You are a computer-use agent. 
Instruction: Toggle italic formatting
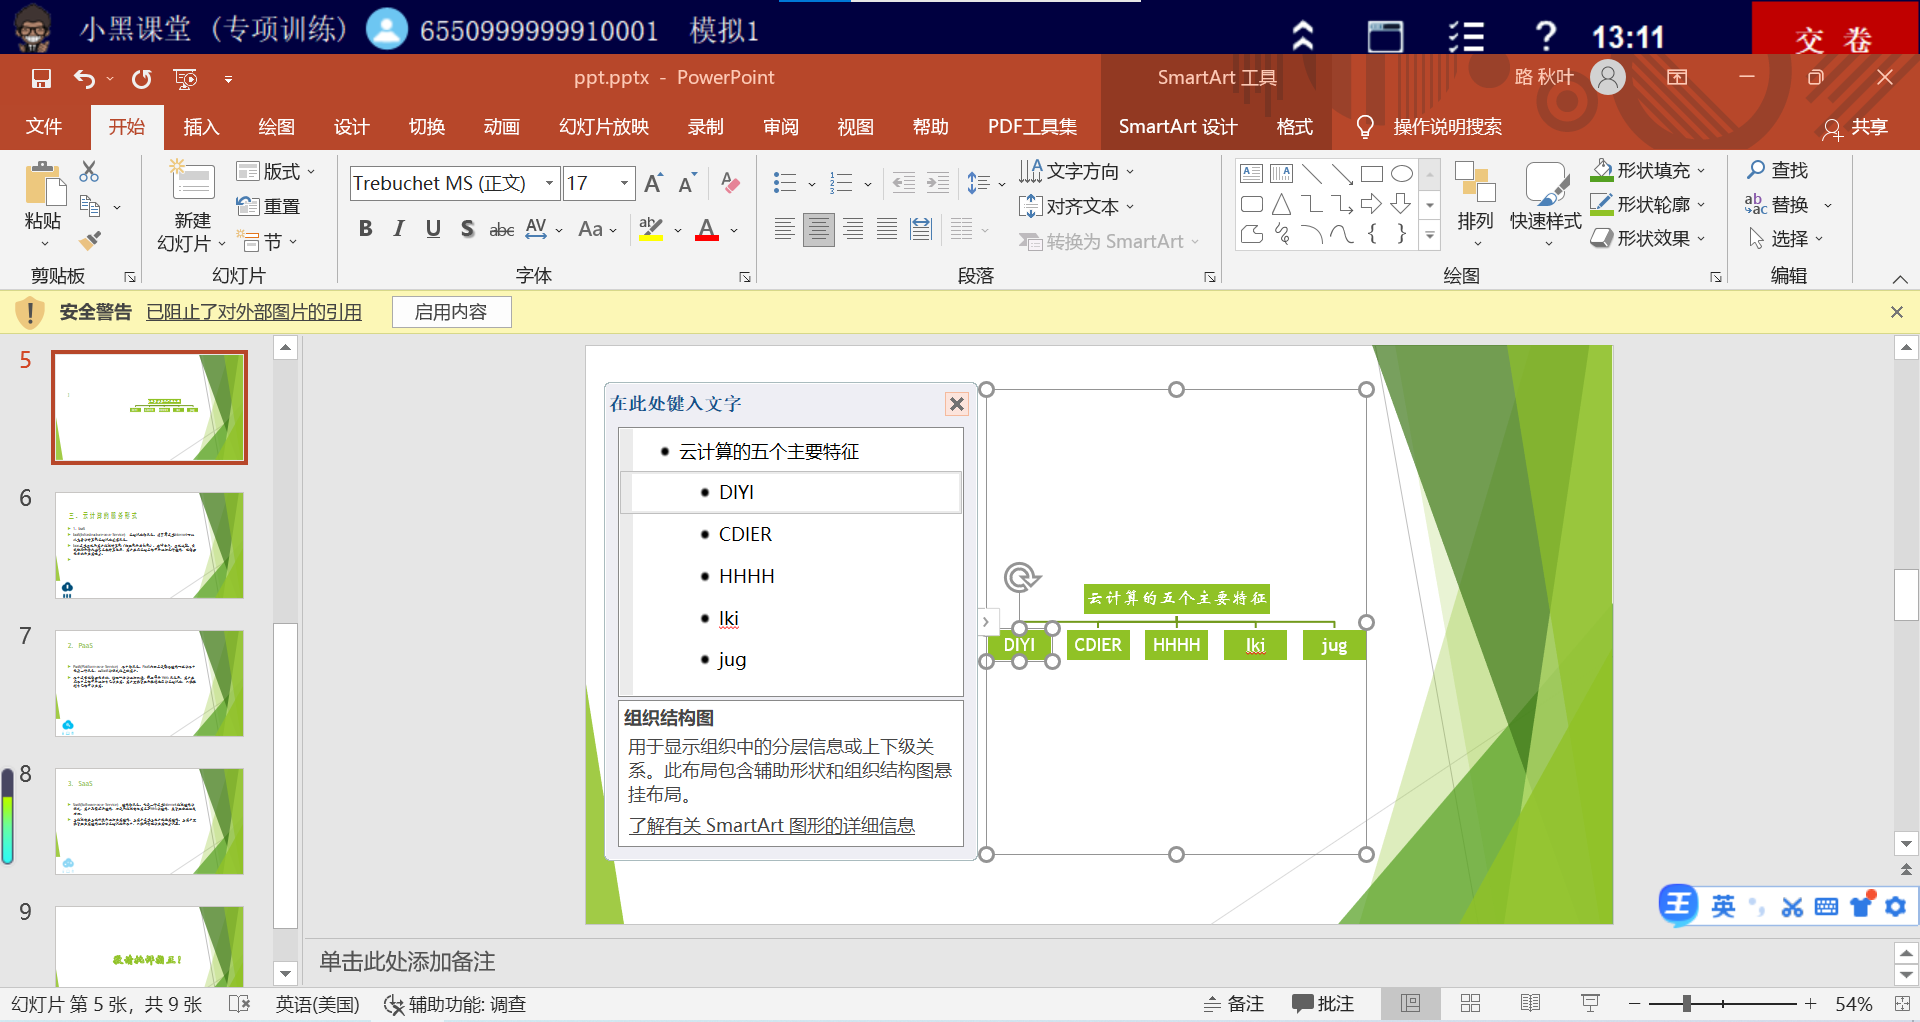click(x=398, y=228)
